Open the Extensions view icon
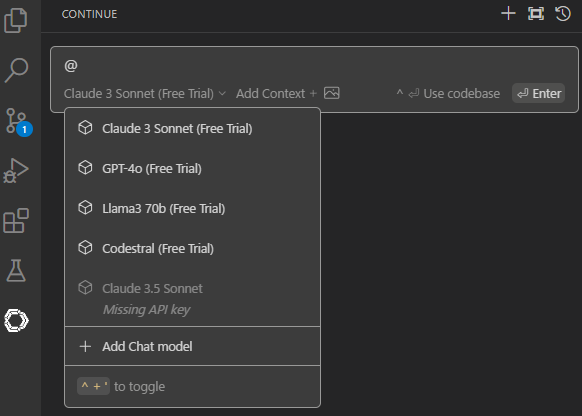 tap(16, 221)
